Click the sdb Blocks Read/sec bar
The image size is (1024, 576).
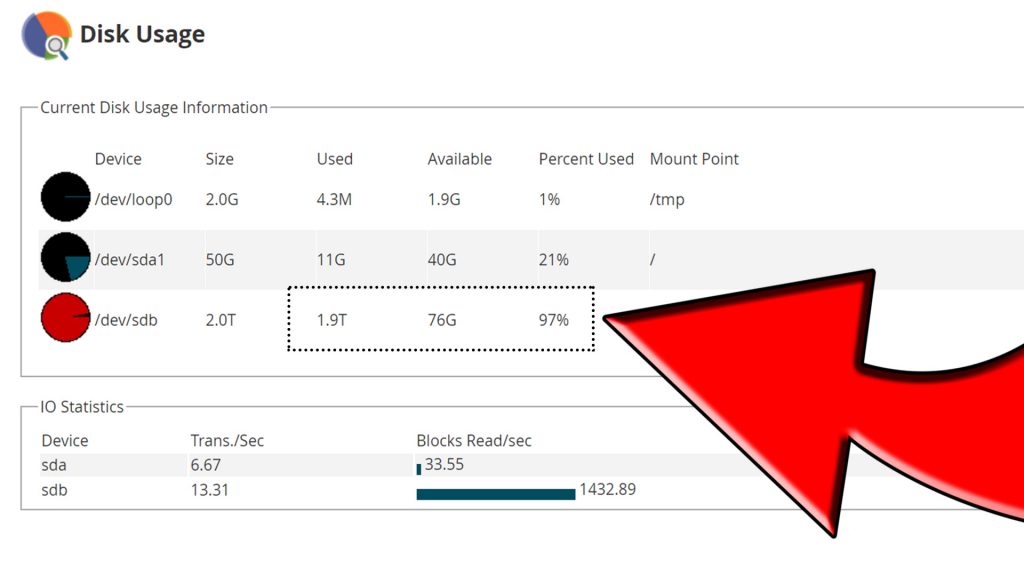[x=495, y=493]
